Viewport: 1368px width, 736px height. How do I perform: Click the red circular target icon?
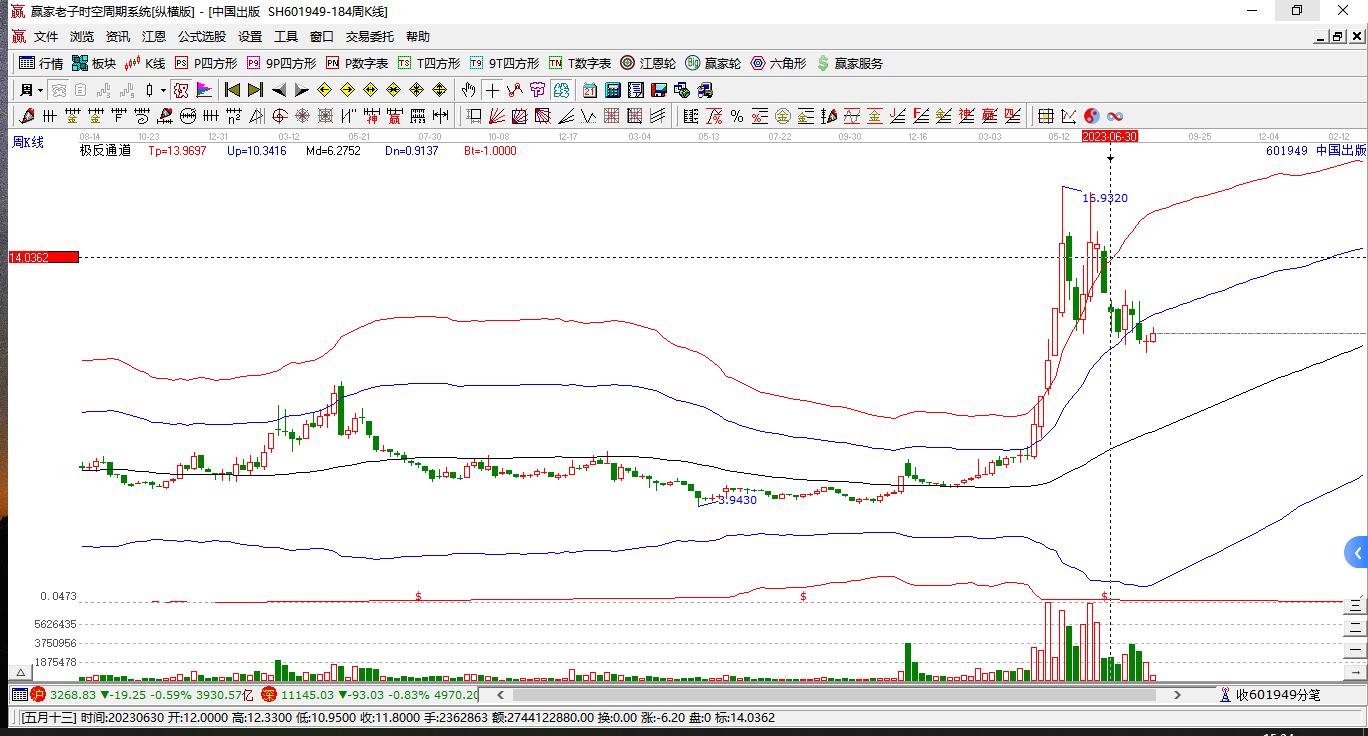(279, 116)
